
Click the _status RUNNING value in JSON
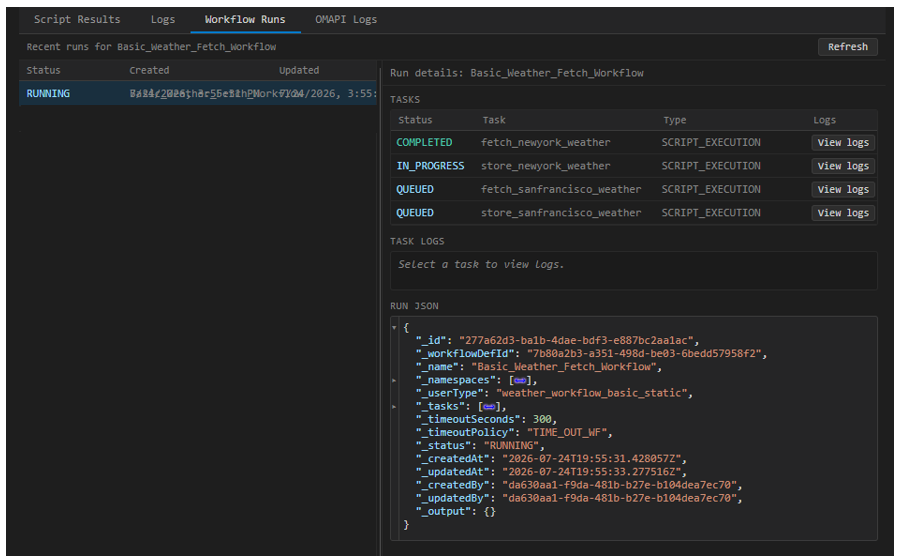click(x=511, y=446)
